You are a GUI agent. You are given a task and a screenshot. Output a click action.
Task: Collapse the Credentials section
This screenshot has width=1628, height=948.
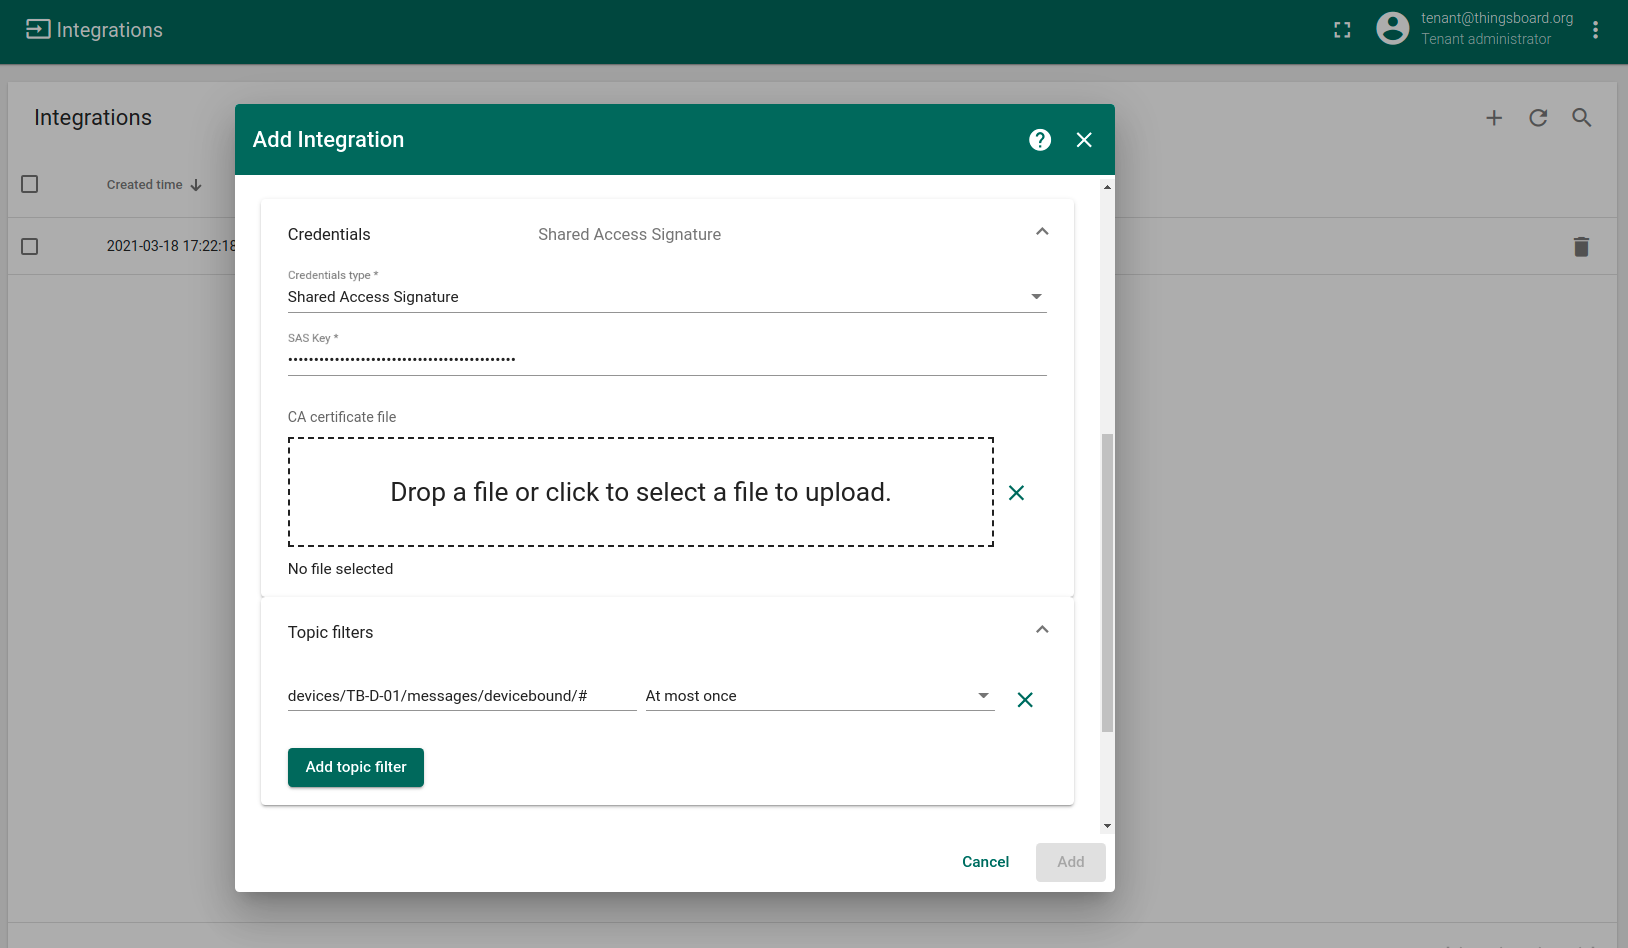(1042, 232)
